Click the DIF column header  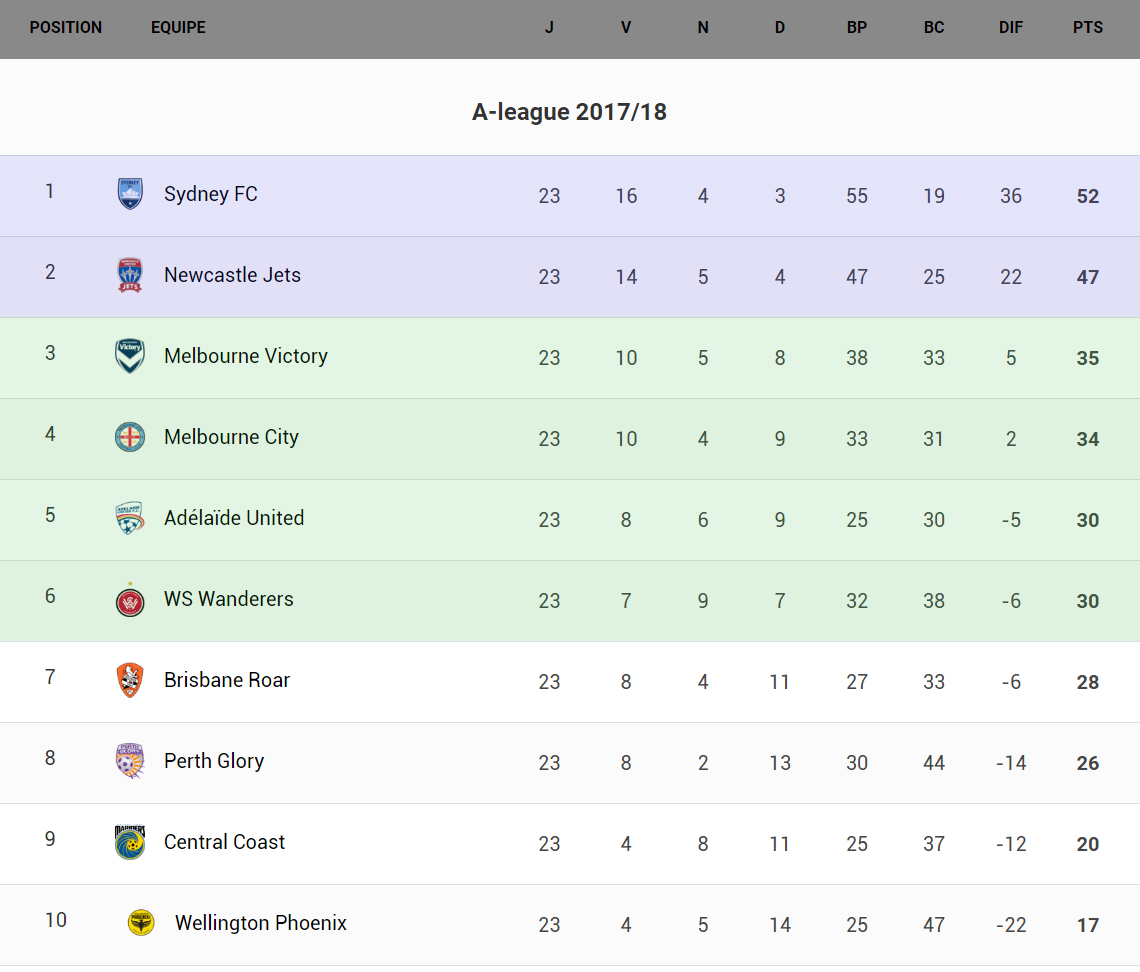click(1011, 28)
